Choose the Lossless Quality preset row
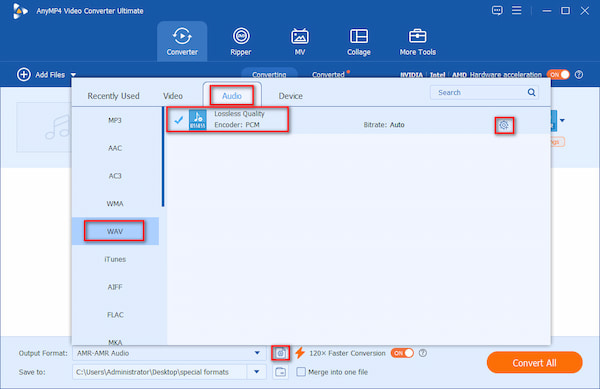This screenshot has height=389, width=600. pos(358,120)
